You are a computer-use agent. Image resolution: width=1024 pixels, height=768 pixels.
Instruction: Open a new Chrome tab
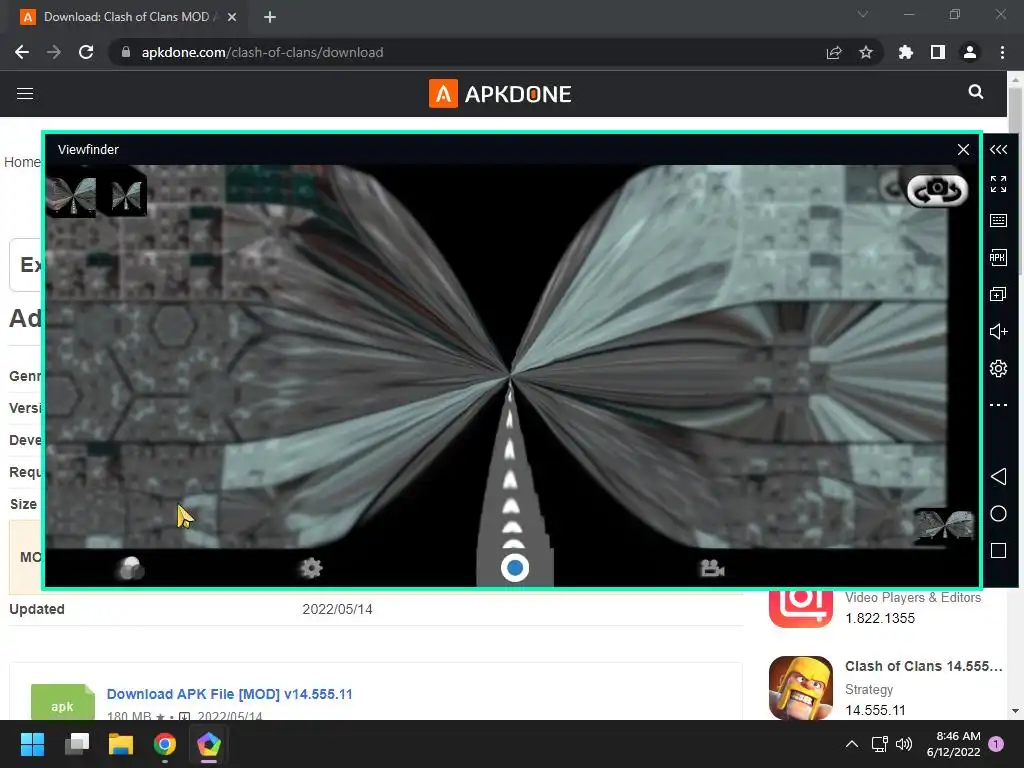270,17
